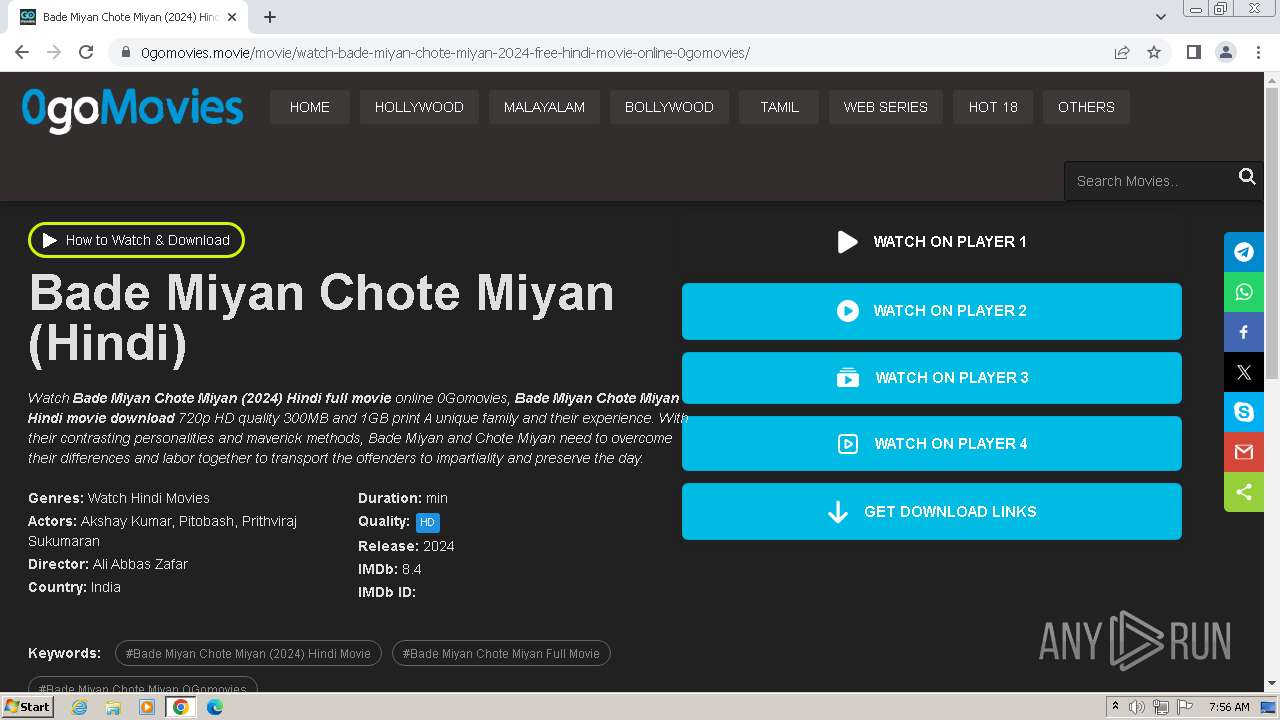
Task: Click the Windows Start button
Action: click(x=28, y=707)
